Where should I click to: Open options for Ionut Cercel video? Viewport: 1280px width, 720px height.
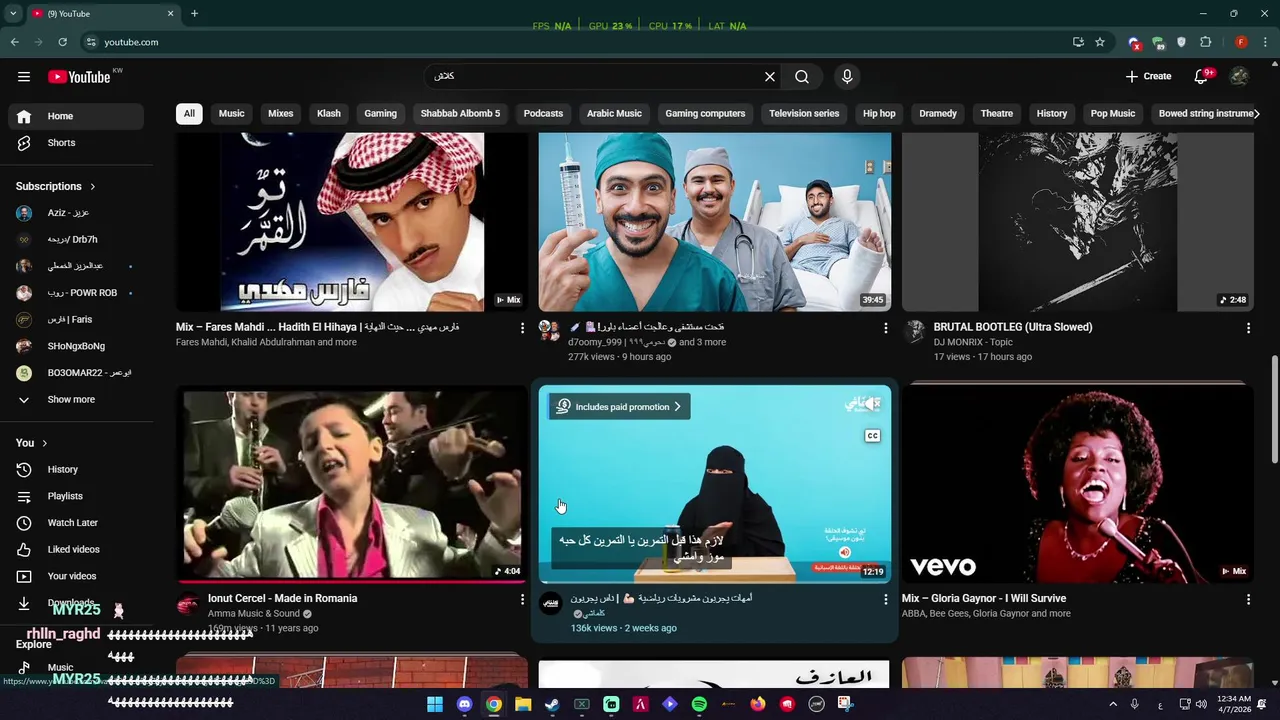tap(522, 599)
